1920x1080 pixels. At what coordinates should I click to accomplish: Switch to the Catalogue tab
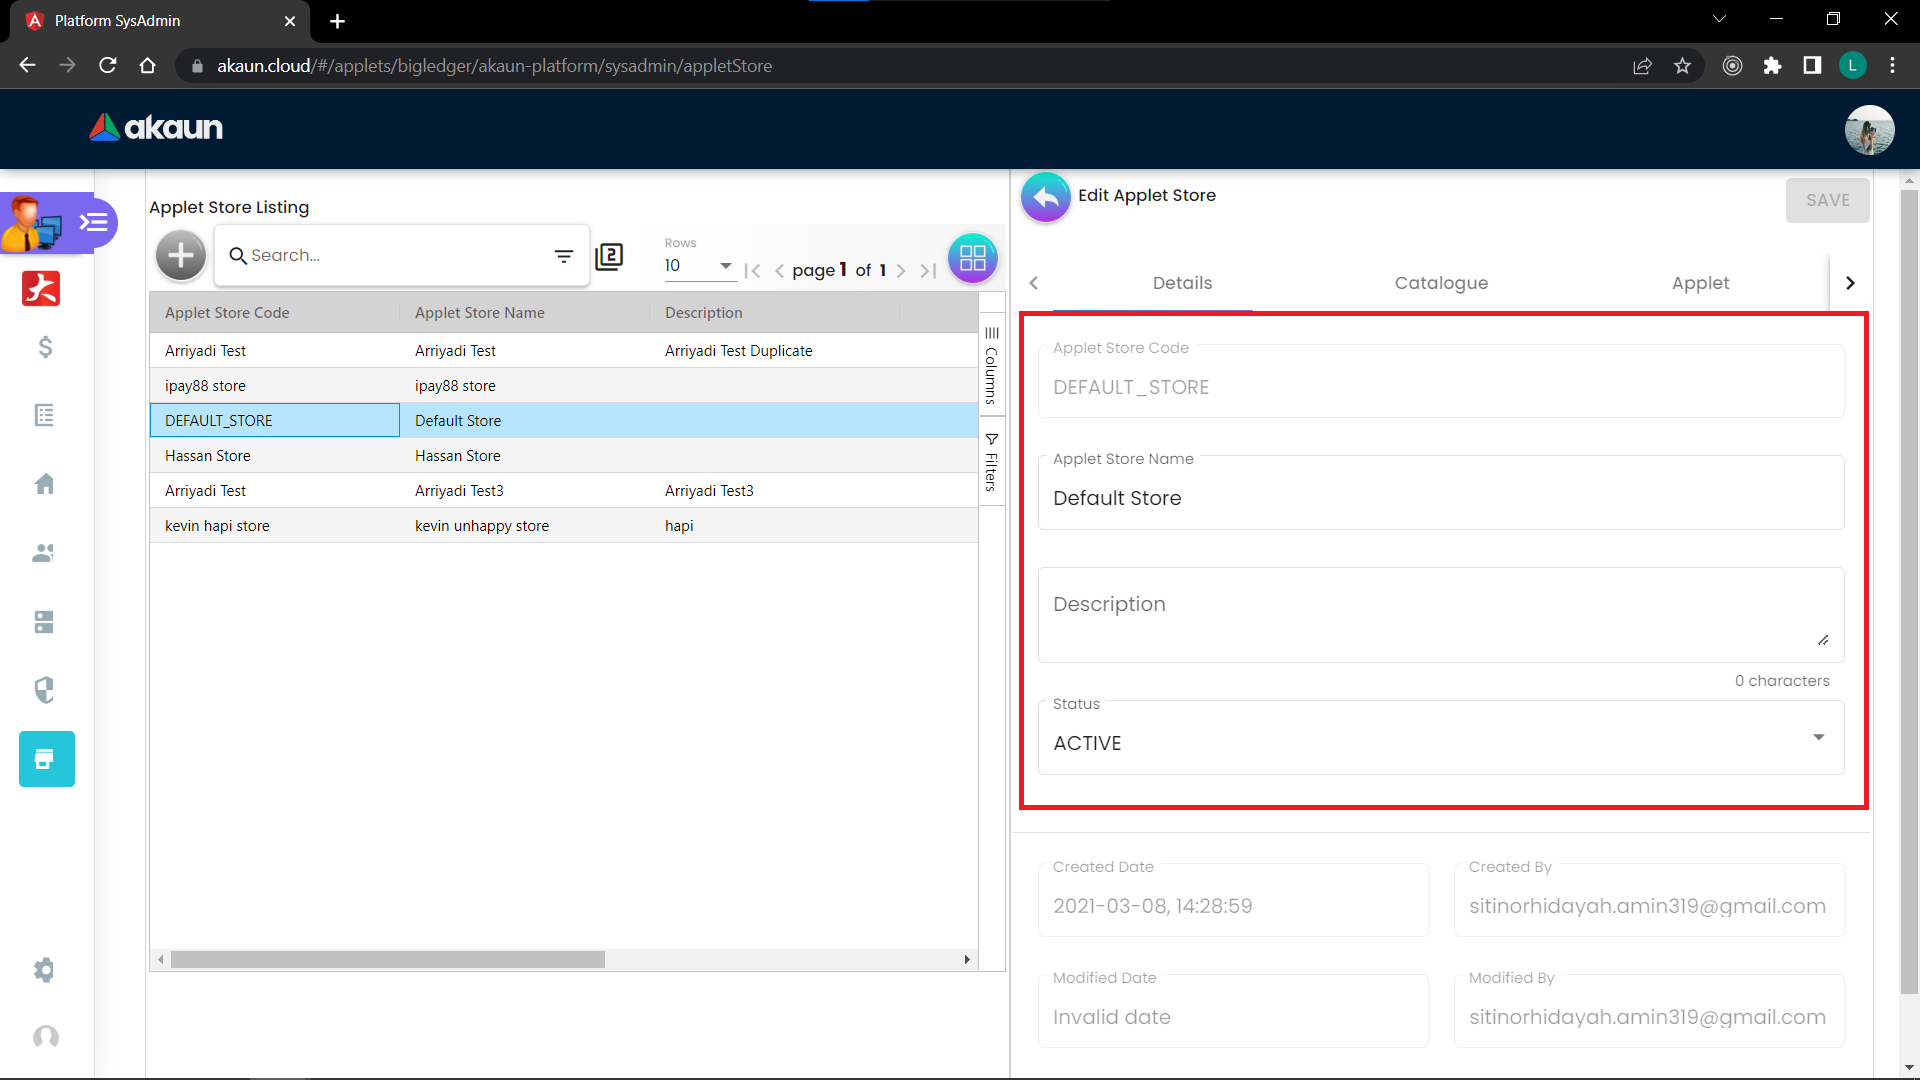tap(1441, 283)
